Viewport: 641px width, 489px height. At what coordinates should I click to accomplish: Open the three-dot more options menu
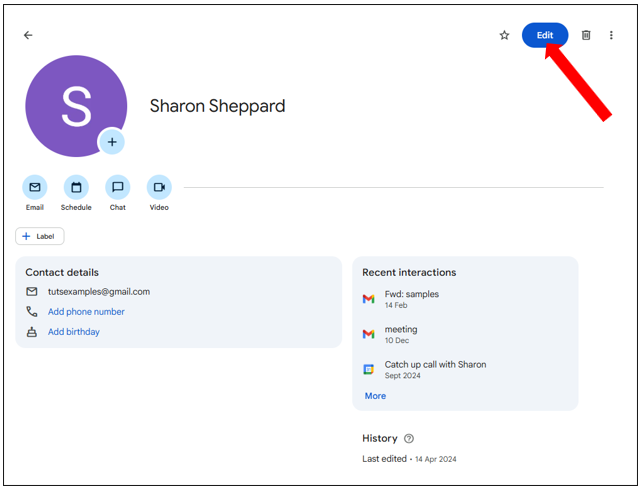pos(611,35)
